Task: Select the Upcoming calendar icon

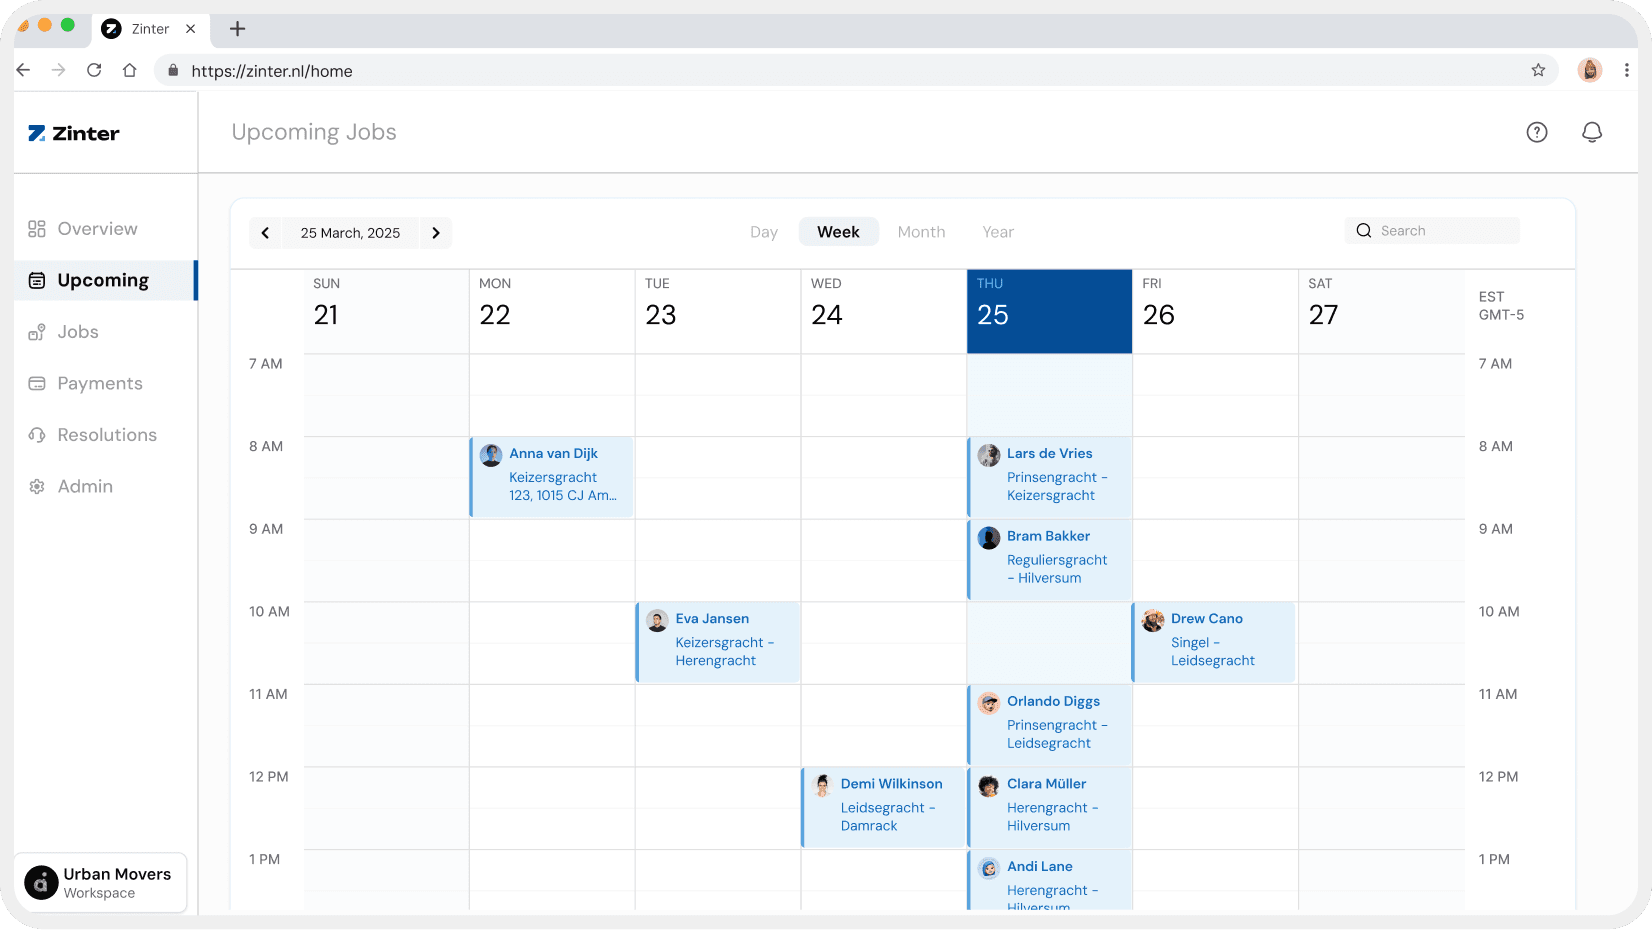Action: pos(37,280)
